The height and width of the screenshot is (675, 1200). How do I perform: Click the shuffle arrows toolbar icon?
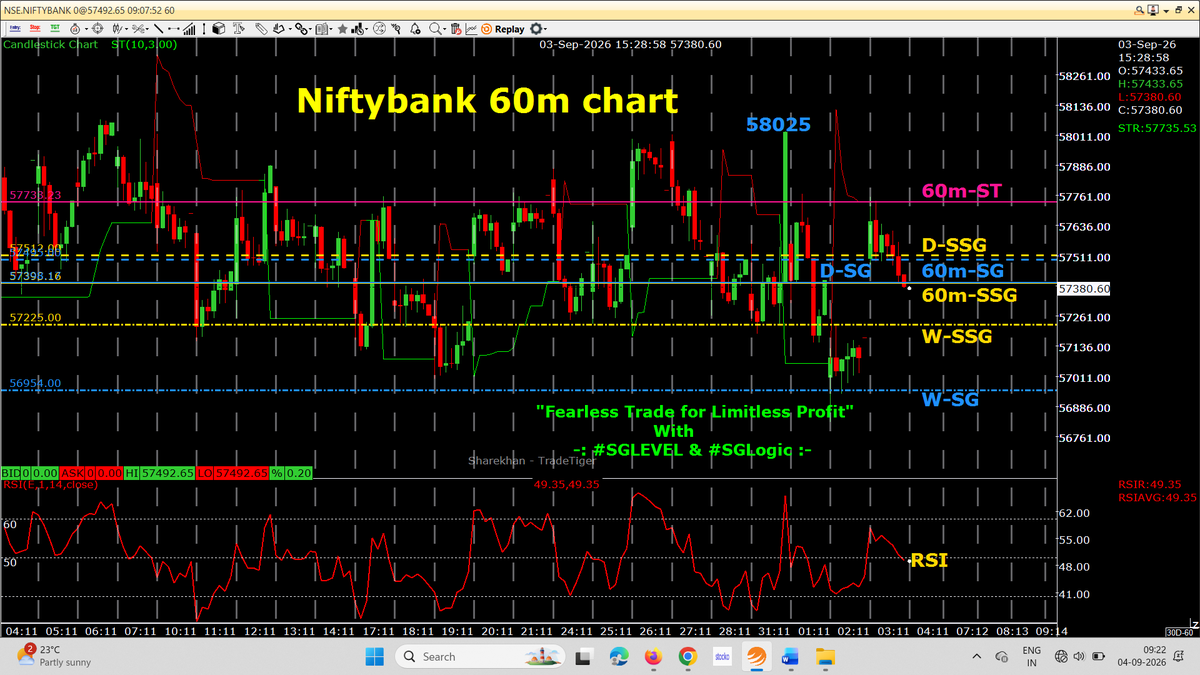pos(379,29)
